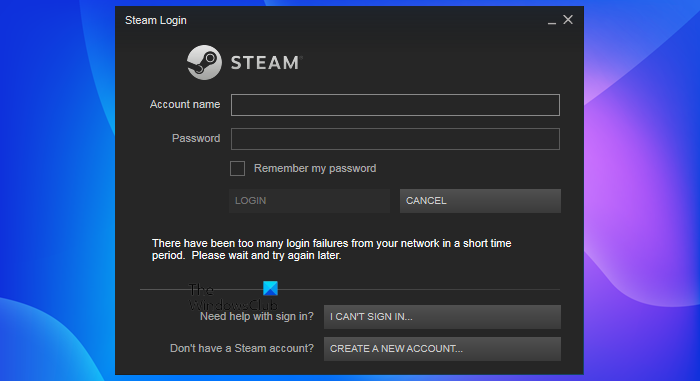Click the "Need help with sign in?" label
The height and width of the screenshot is (381, 700).
click(257, 317)
